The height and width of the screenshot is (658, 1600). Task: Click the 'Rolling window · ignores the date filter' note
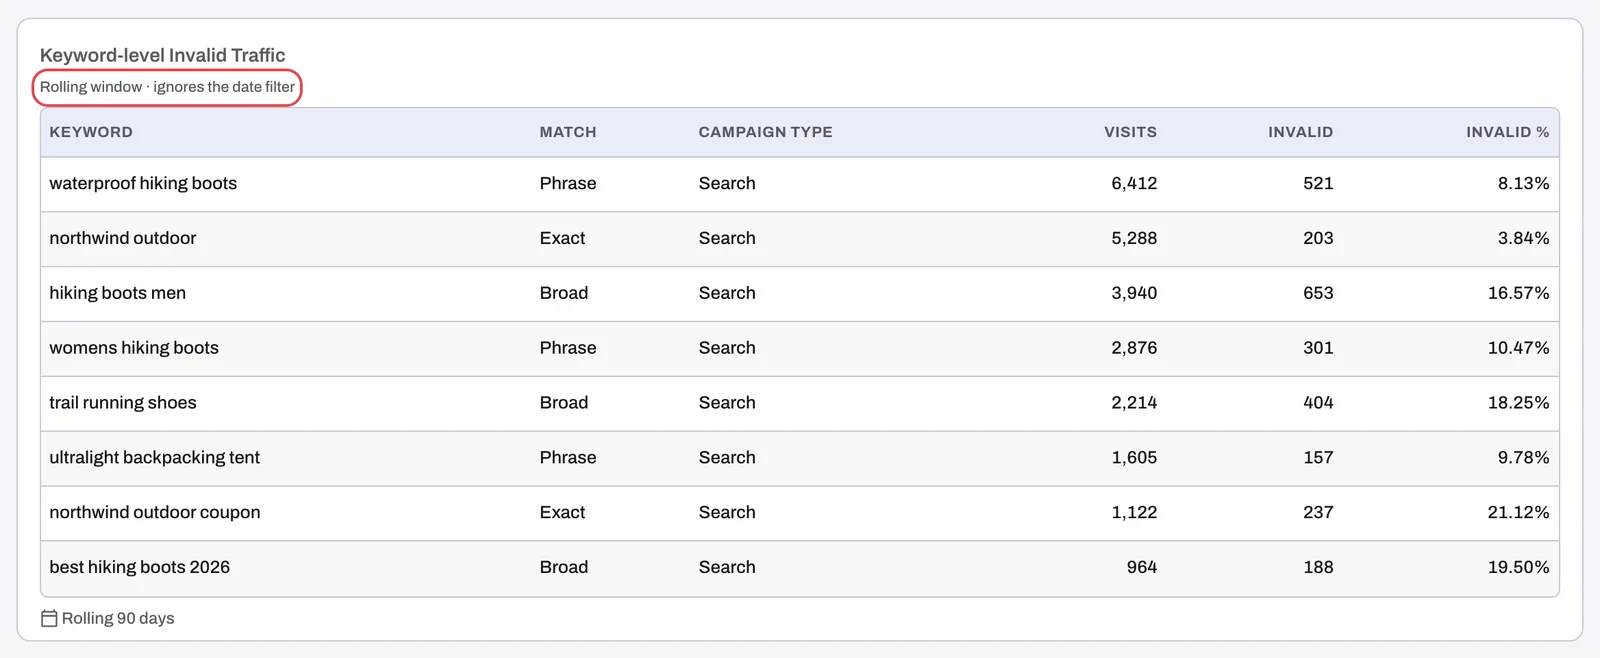(x=167, y=87)
